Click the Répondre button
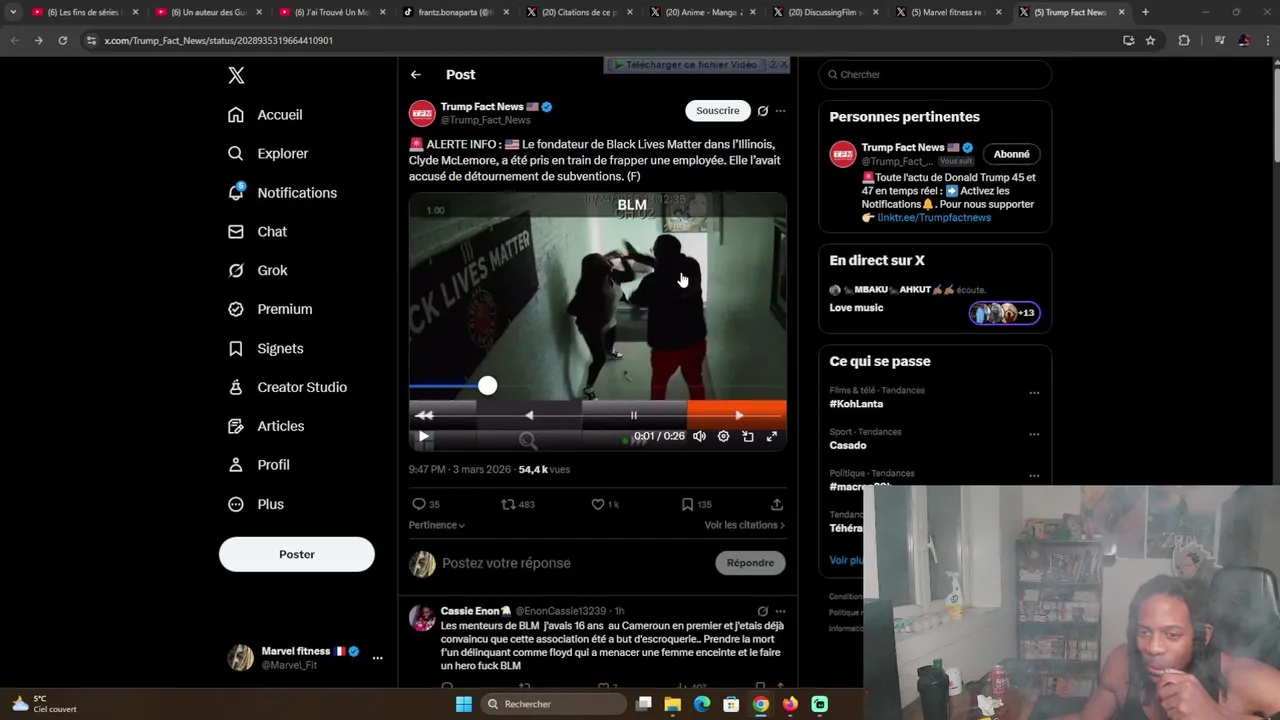 tap(750, 563)
